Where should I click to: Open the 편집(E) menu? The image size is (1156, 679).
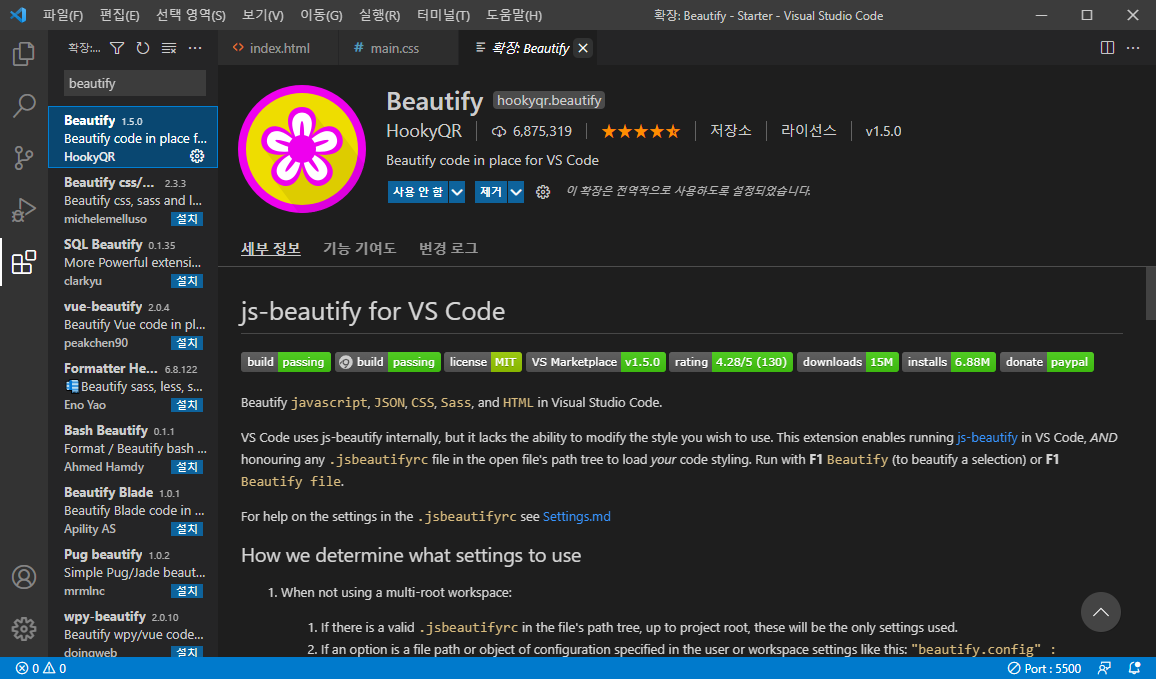click(x=119, y=15)
